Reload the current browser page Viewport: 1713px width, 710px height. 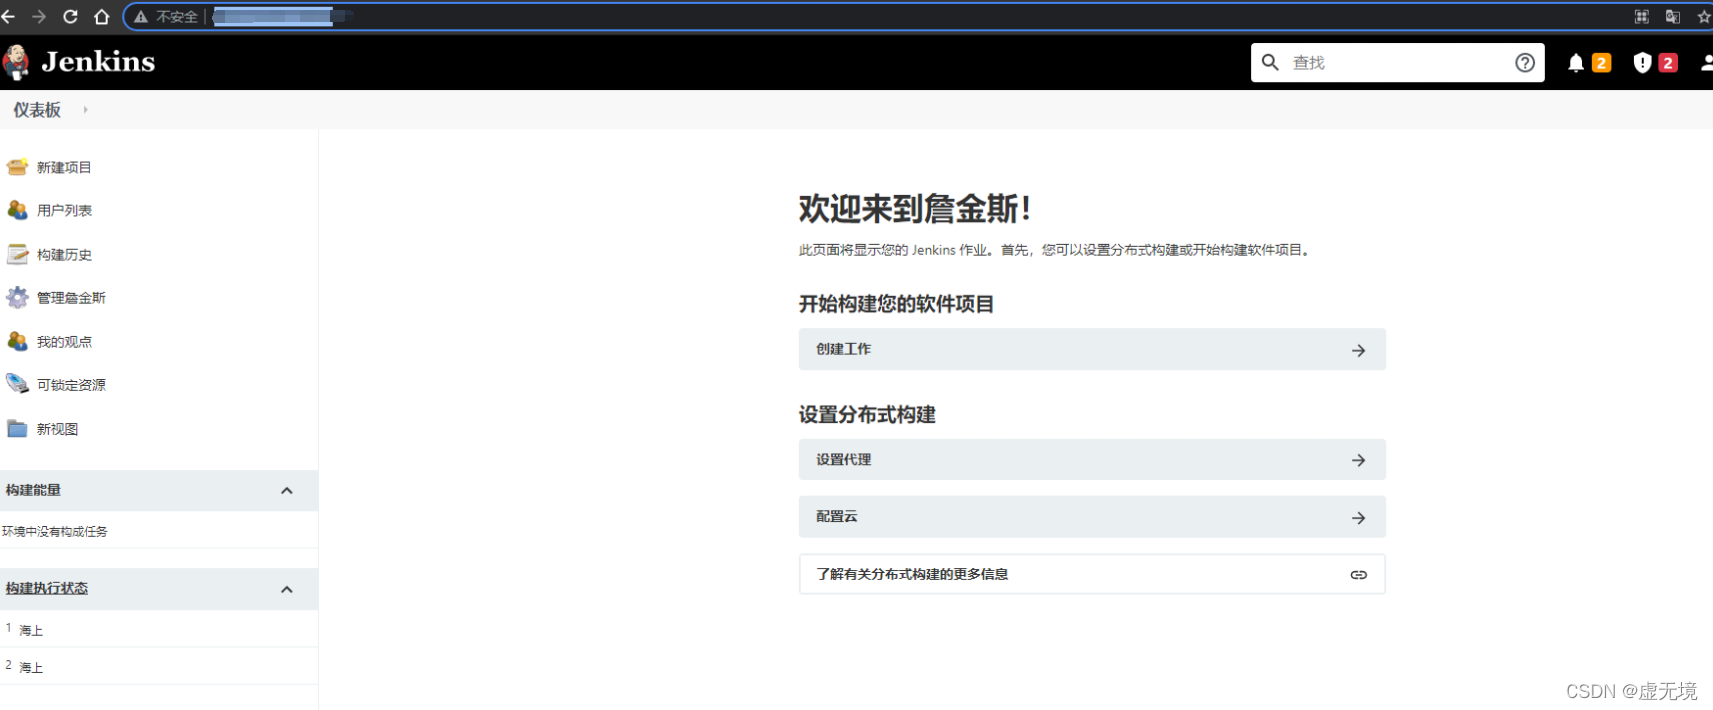coord(70,16)
